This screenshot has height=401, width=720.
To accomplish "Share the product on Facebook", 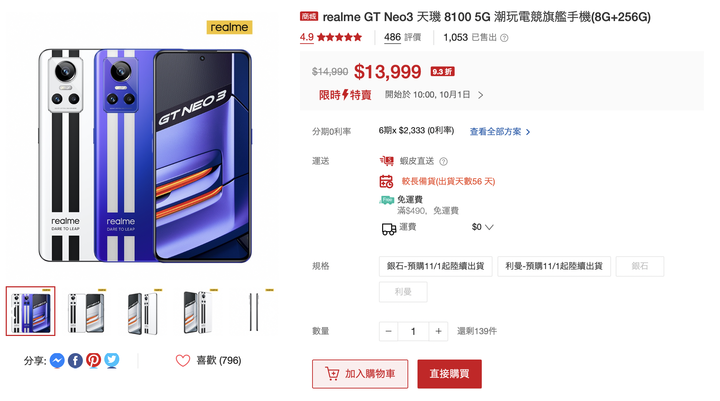I will 75,361.
